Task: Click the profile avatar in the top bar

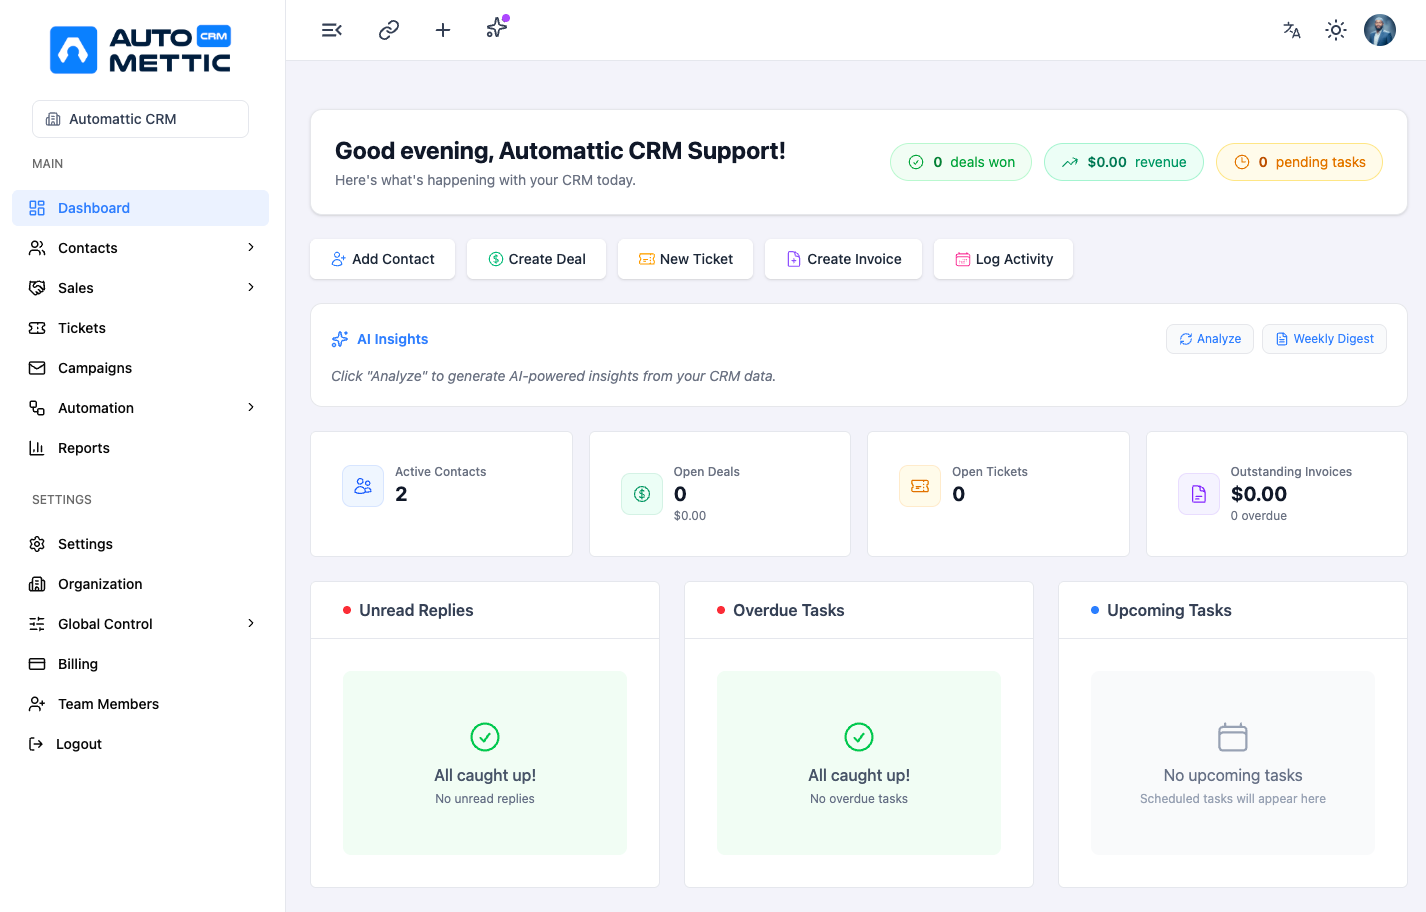Action: 1379,29
